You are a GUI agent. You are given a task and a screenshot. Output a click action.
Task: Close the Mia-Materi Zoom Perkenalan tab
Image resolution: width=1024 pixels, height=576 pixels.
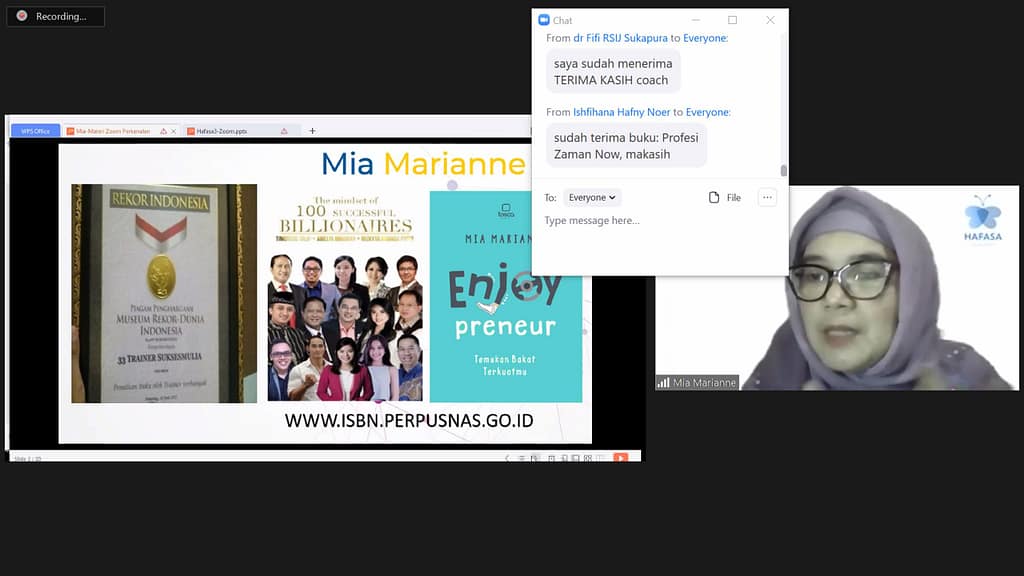tap(174, 131)
